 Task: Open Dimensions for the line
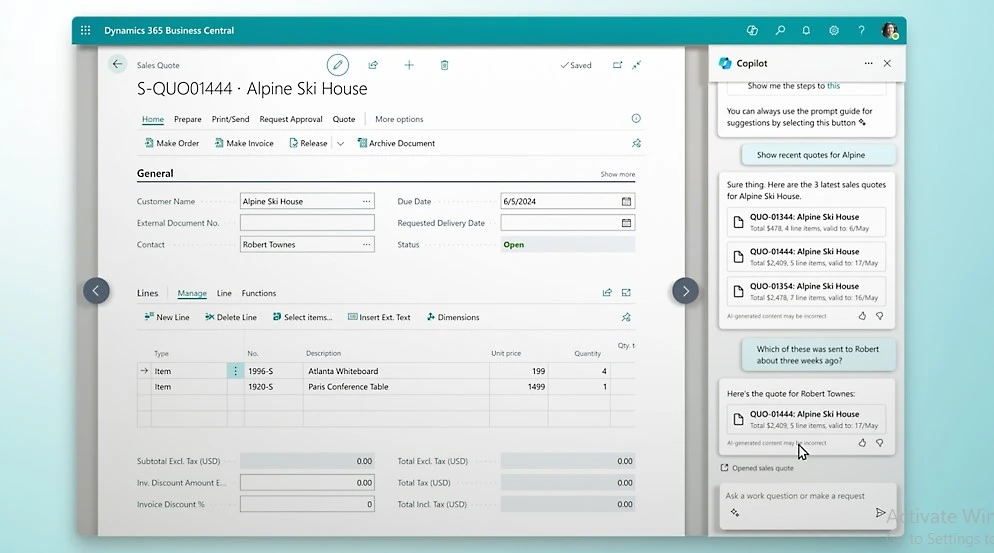coord(453,317)
